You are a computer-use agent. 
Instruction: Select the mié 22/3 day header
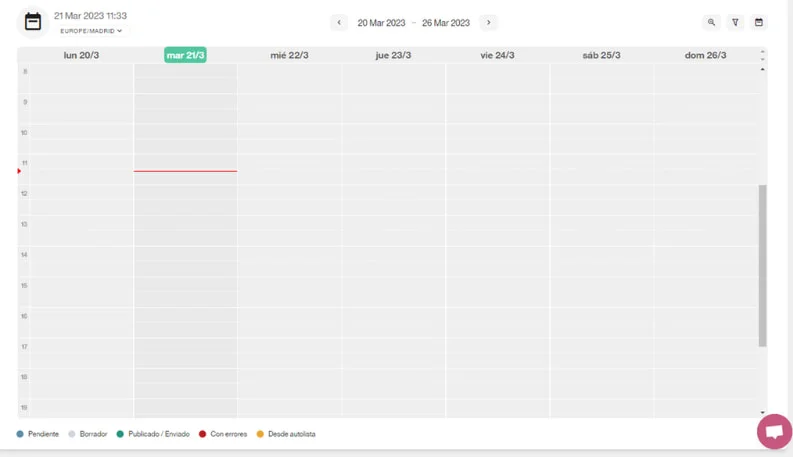click(x=289, y=55)
